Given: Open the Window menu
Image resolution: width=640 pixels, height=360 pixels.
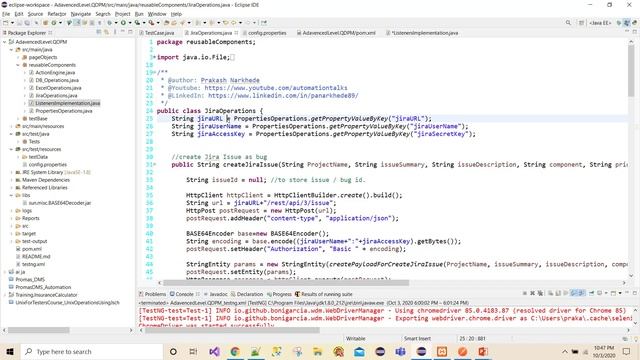Looking at the screenshot, I should (157, 14).
